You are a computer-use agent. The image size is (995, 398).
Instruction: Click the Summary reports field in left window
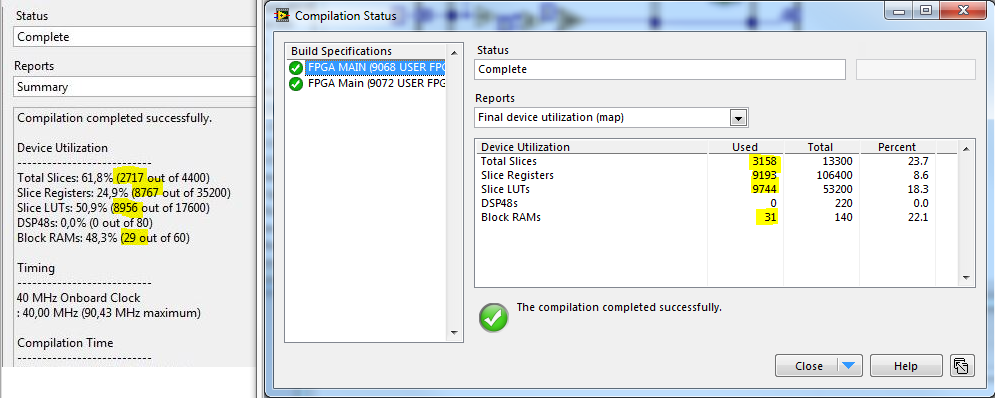click(135, 87)
